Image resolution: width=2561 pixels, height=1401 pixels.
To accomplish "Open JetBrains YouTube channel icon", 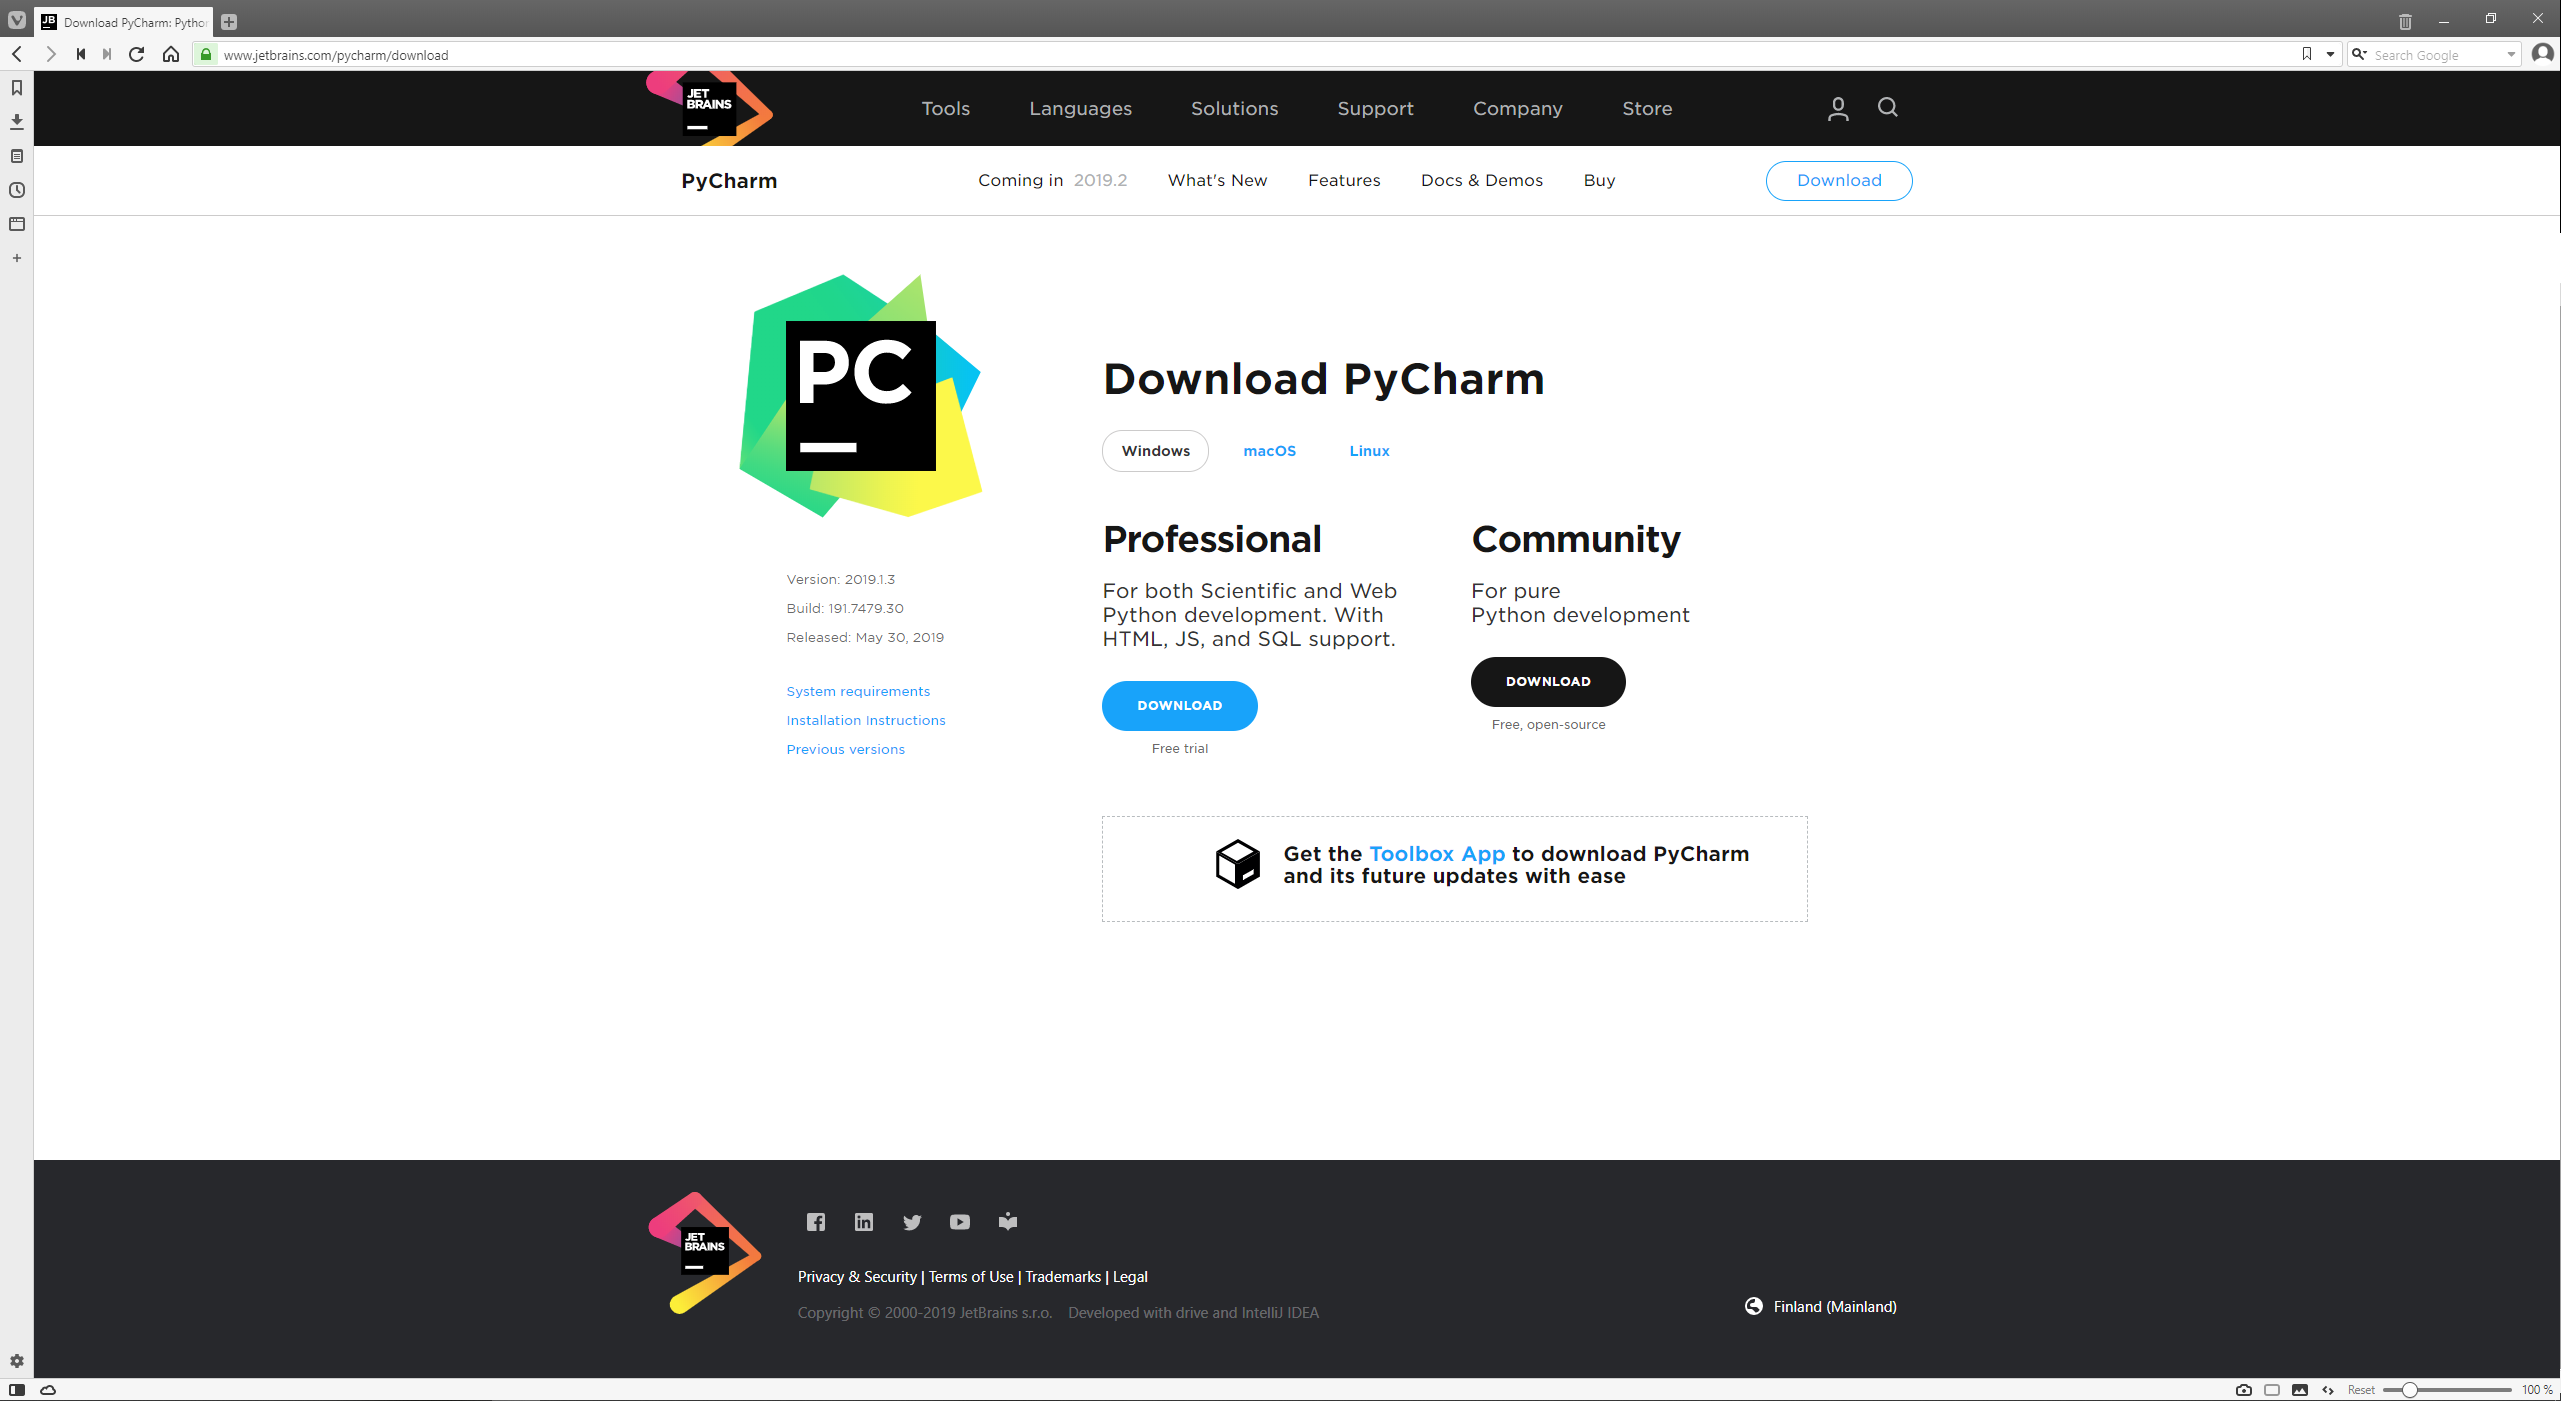I will pyautogui.click(x=959, y=1222).
